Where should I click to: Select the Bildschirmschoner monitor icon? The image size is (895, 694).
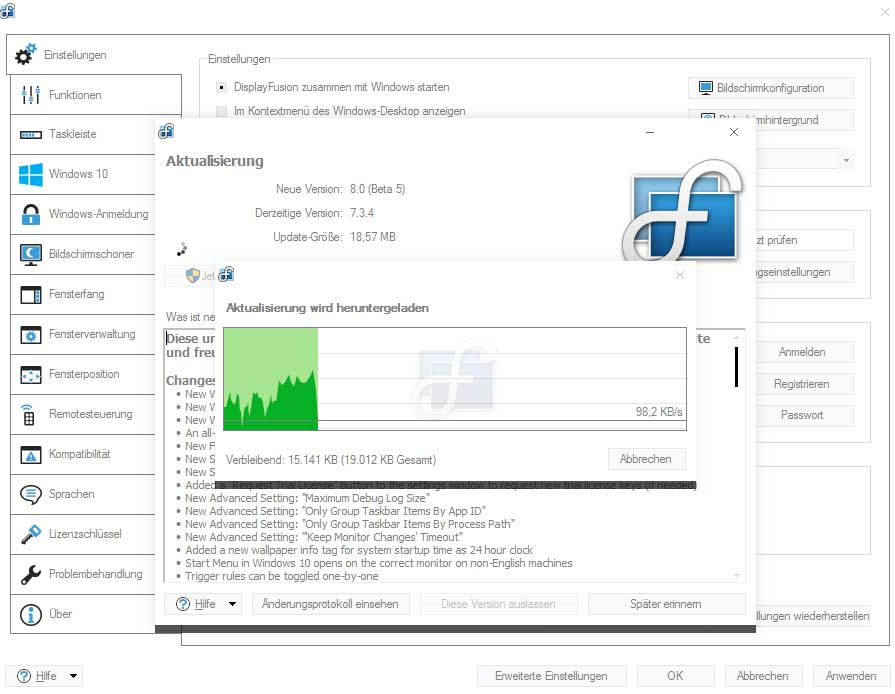(x=30, y=255)
